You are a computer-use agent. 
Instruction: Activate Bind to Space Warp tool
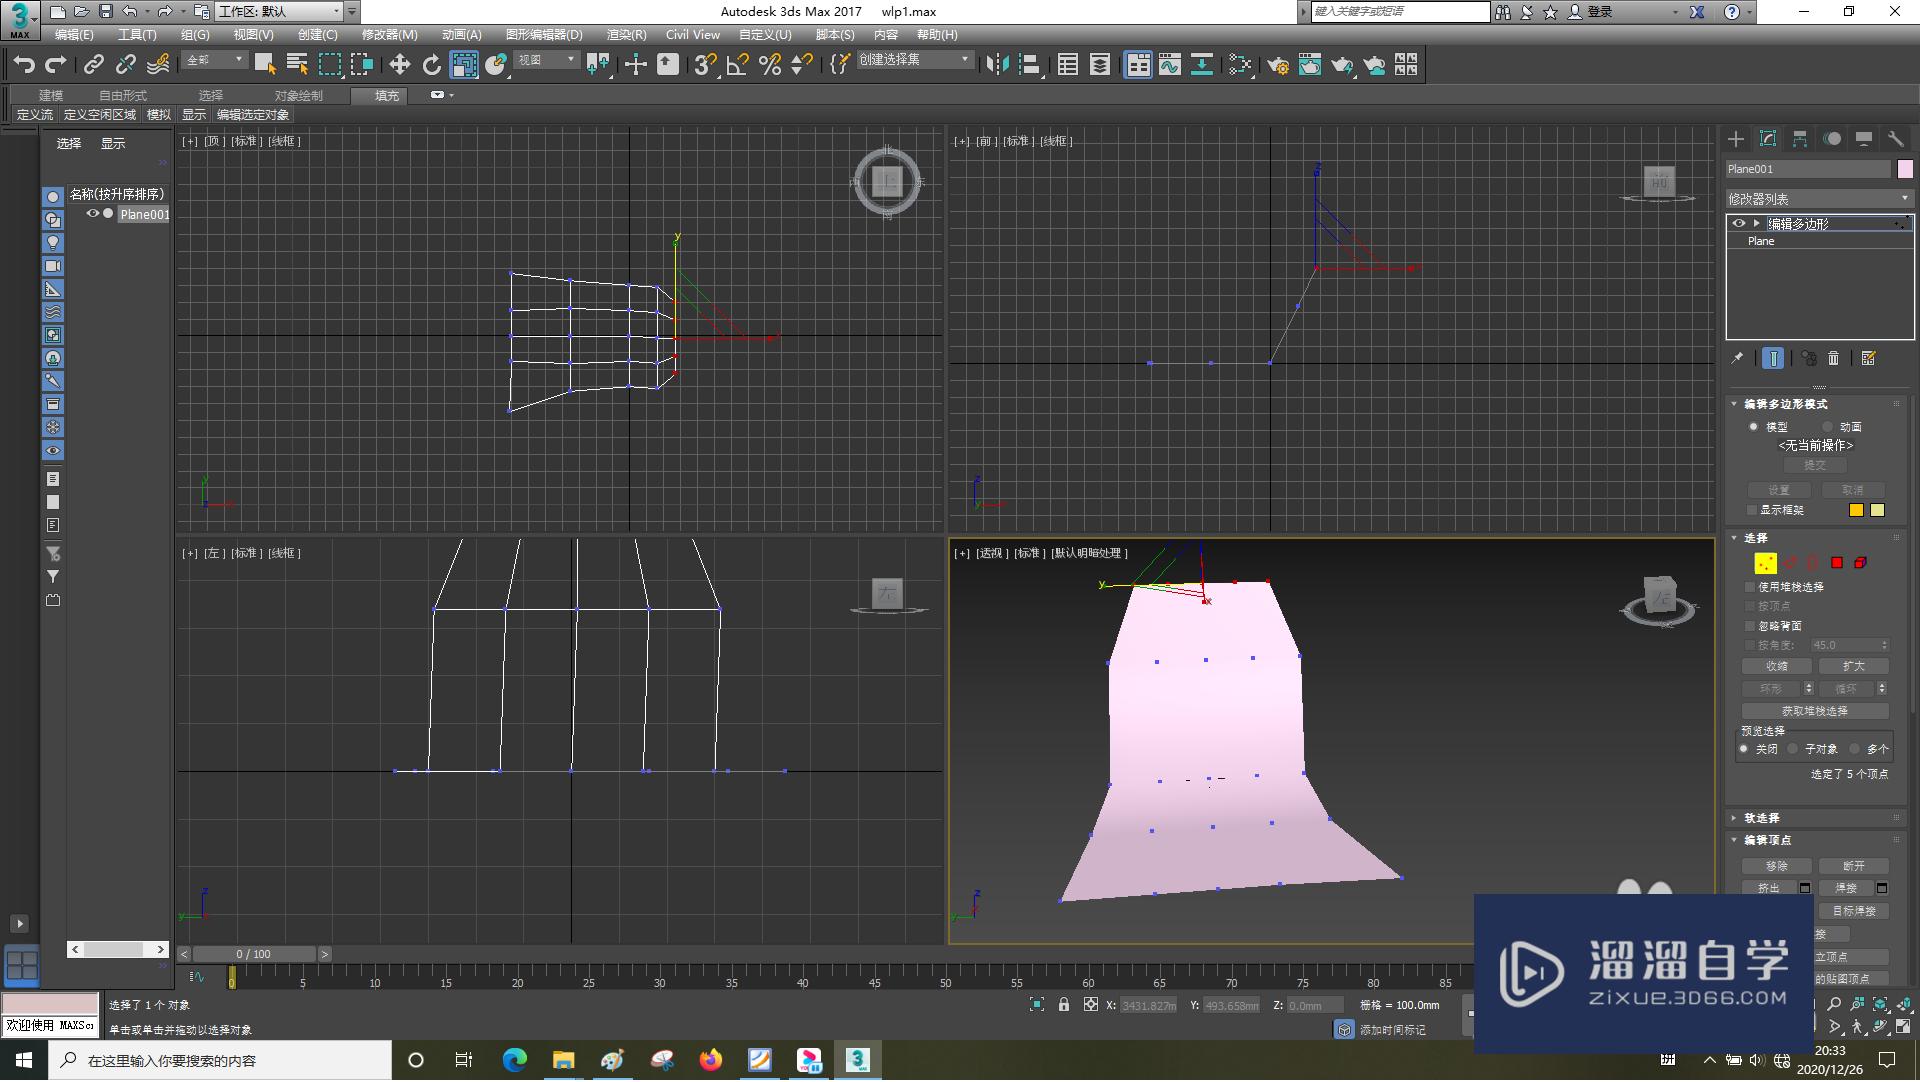158,65
